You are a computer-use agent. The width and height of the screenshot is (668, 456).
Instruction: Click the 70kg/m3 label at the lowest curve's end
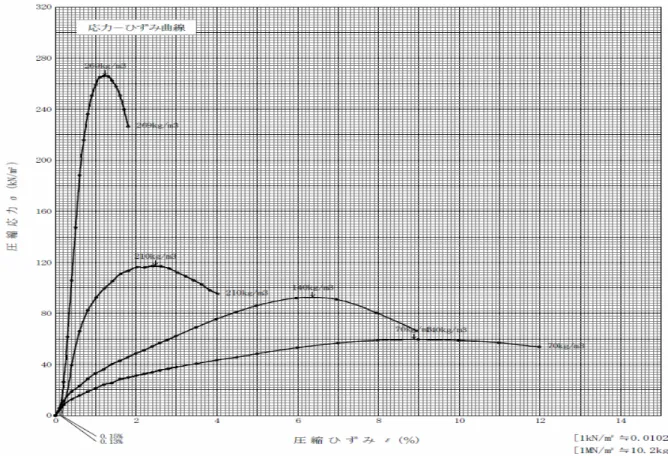566,346
